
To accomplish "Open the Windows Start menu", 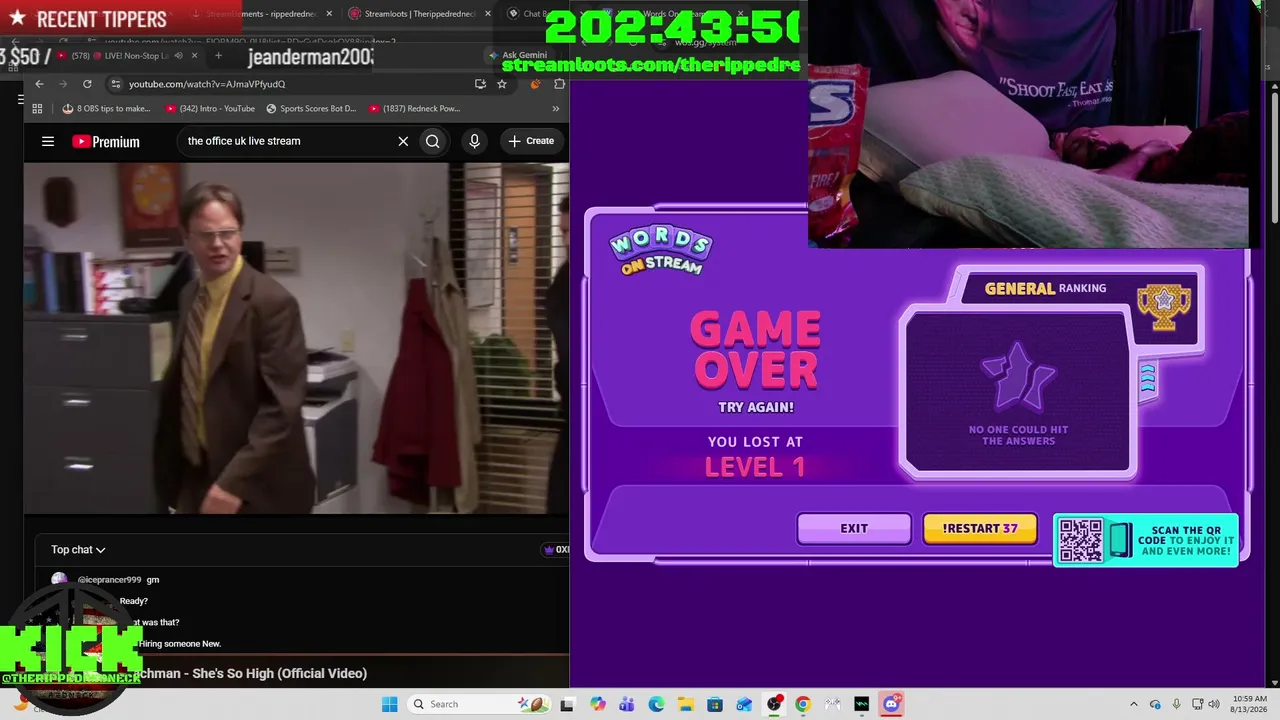I will click(389, 704).
